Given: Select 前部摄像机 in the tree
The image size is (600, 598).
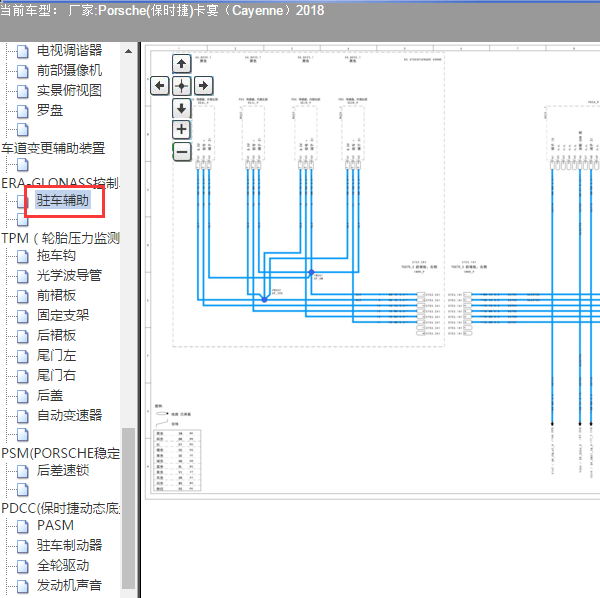Looking at the screenshot, I should (x=69, y=70).
